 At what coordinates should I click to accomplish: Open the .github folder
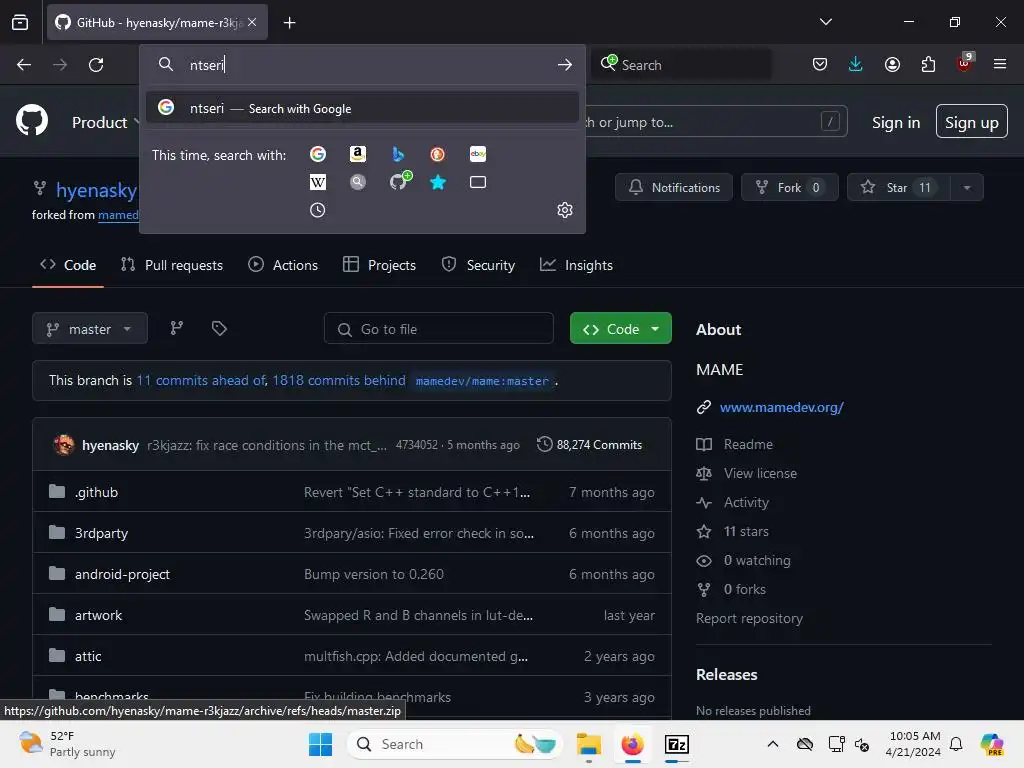[x=97, y=492]
